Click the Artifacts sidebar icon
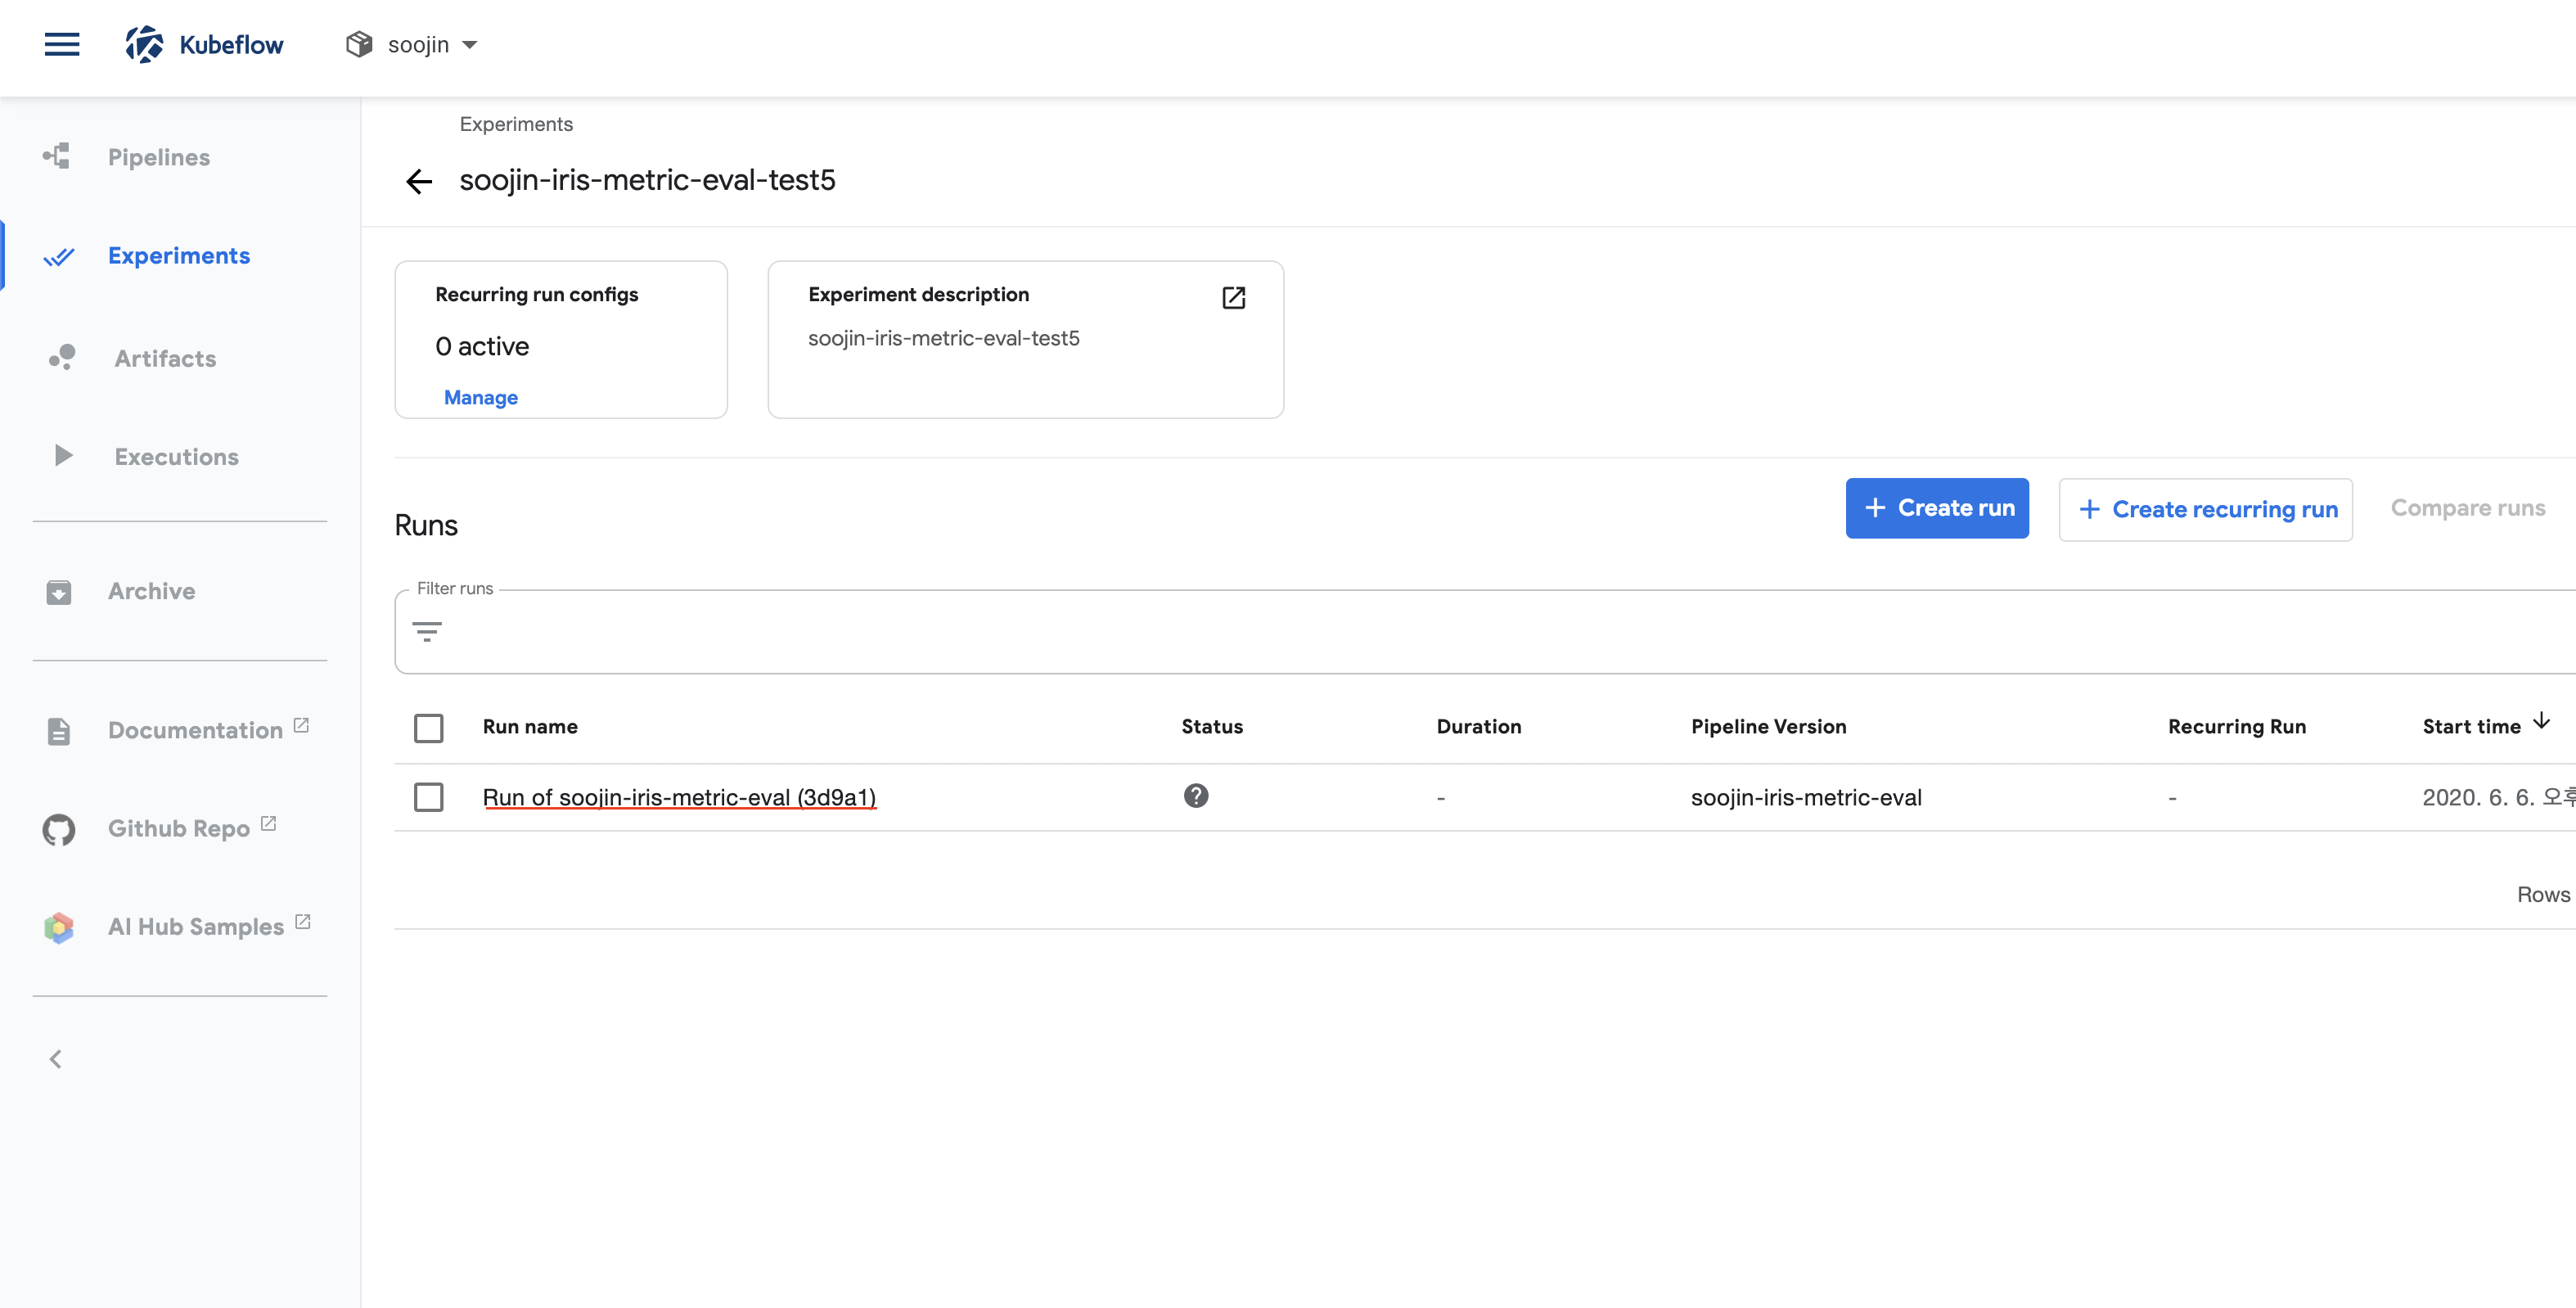The width and height of the screenshot is (2576, 1308). click(62, 358)
